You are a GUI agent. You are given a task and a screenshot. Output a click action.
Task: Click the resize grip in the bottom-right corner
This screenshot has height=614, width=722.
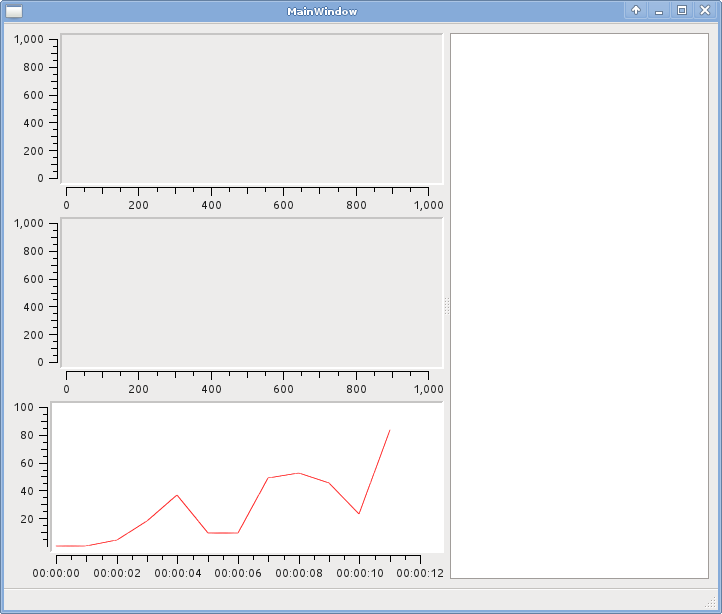711,603
